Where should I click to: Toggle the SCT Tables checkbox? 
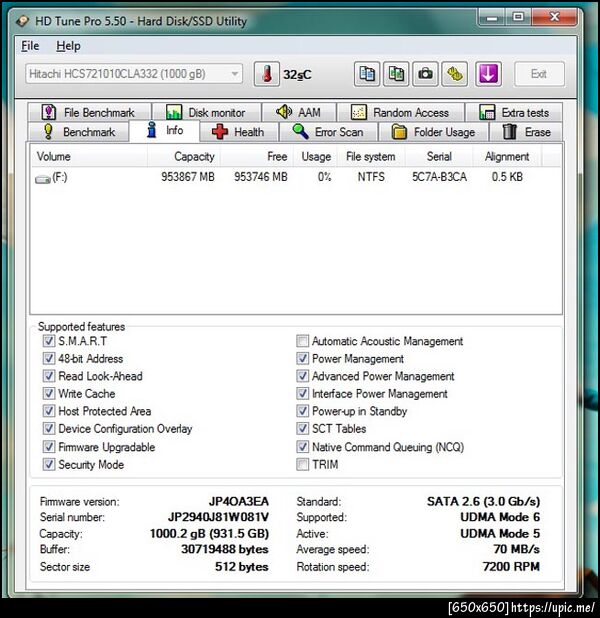point(302,428)
